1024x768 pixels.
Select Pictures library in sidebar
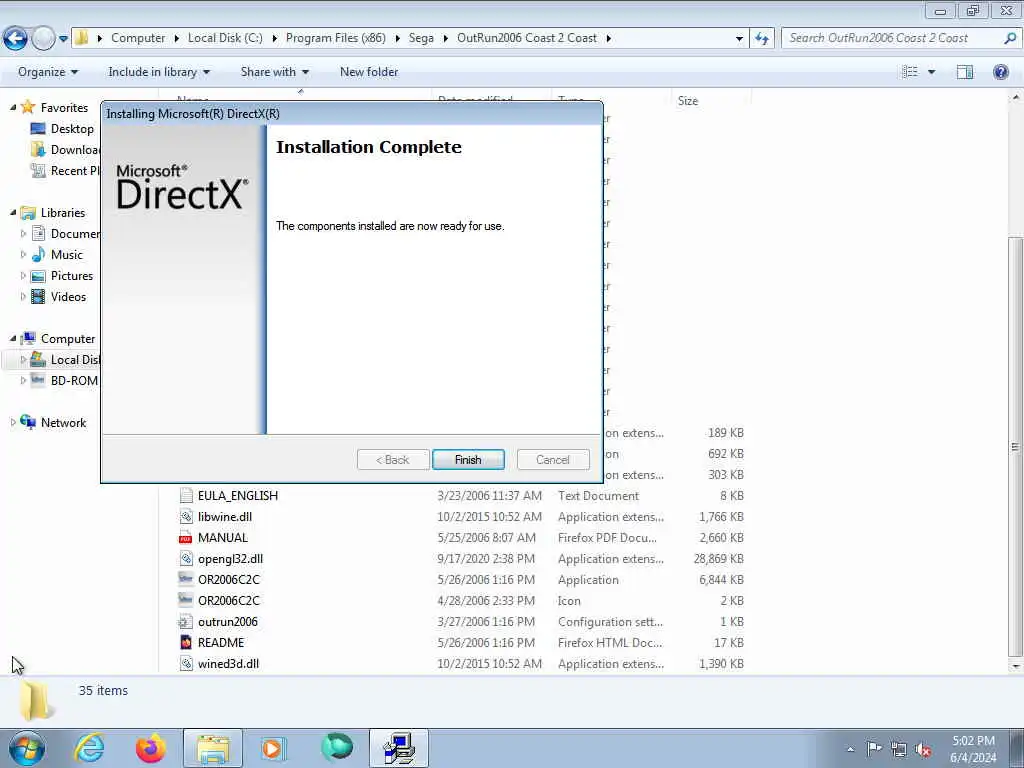(72, 276)
